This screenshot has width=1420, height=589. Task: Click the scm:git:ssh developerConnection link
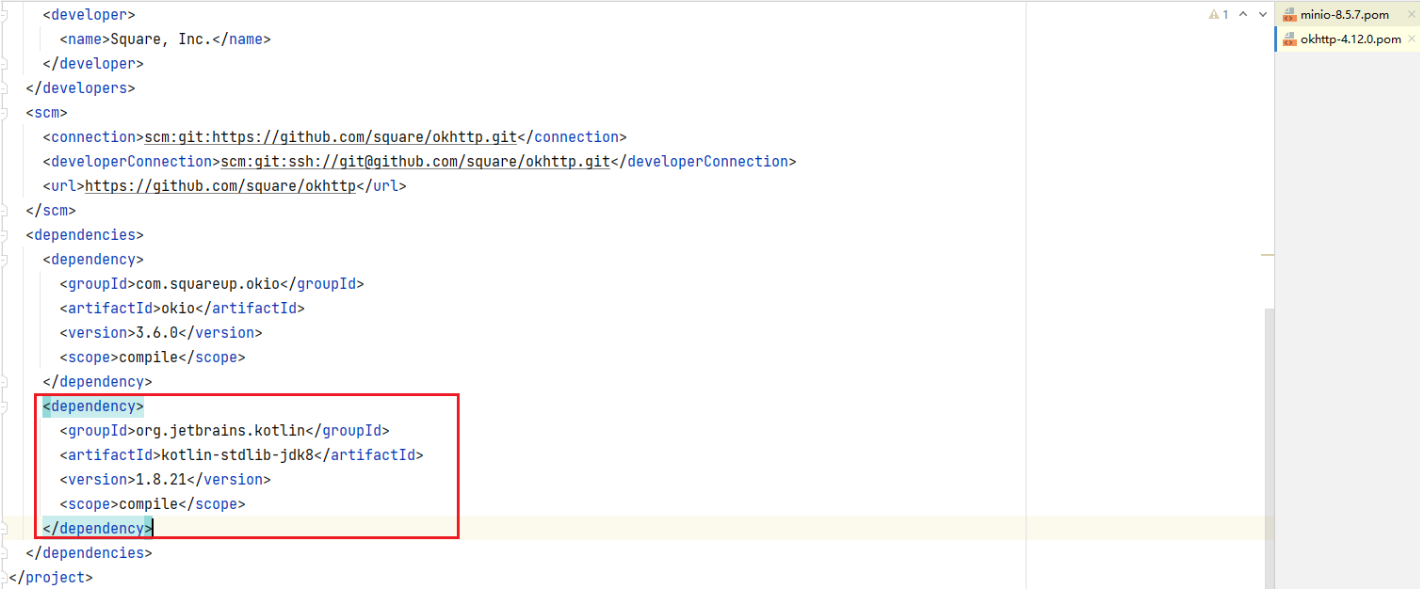pos(414,162)
